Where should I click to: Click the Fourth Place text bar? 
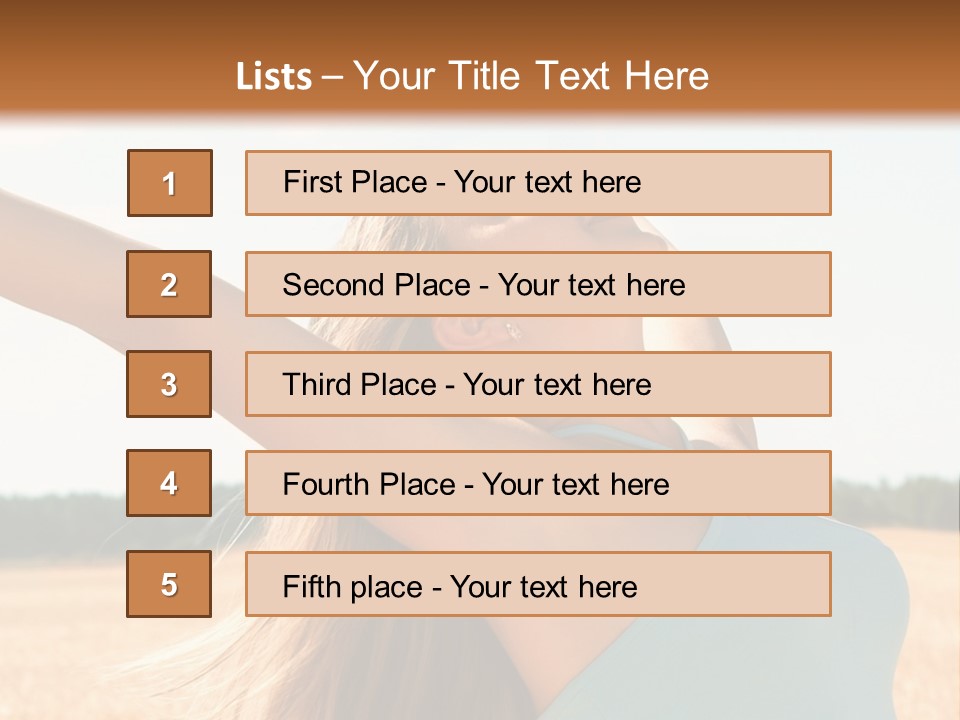(x=538, y=483)
